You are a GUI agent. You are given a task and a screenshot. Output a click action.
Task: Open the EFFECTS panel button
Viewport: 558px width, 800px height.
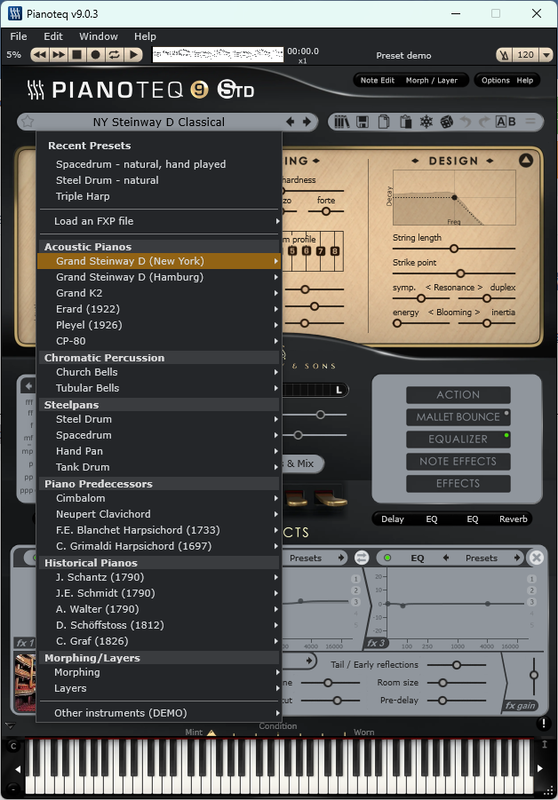click(x=458, y=483)
